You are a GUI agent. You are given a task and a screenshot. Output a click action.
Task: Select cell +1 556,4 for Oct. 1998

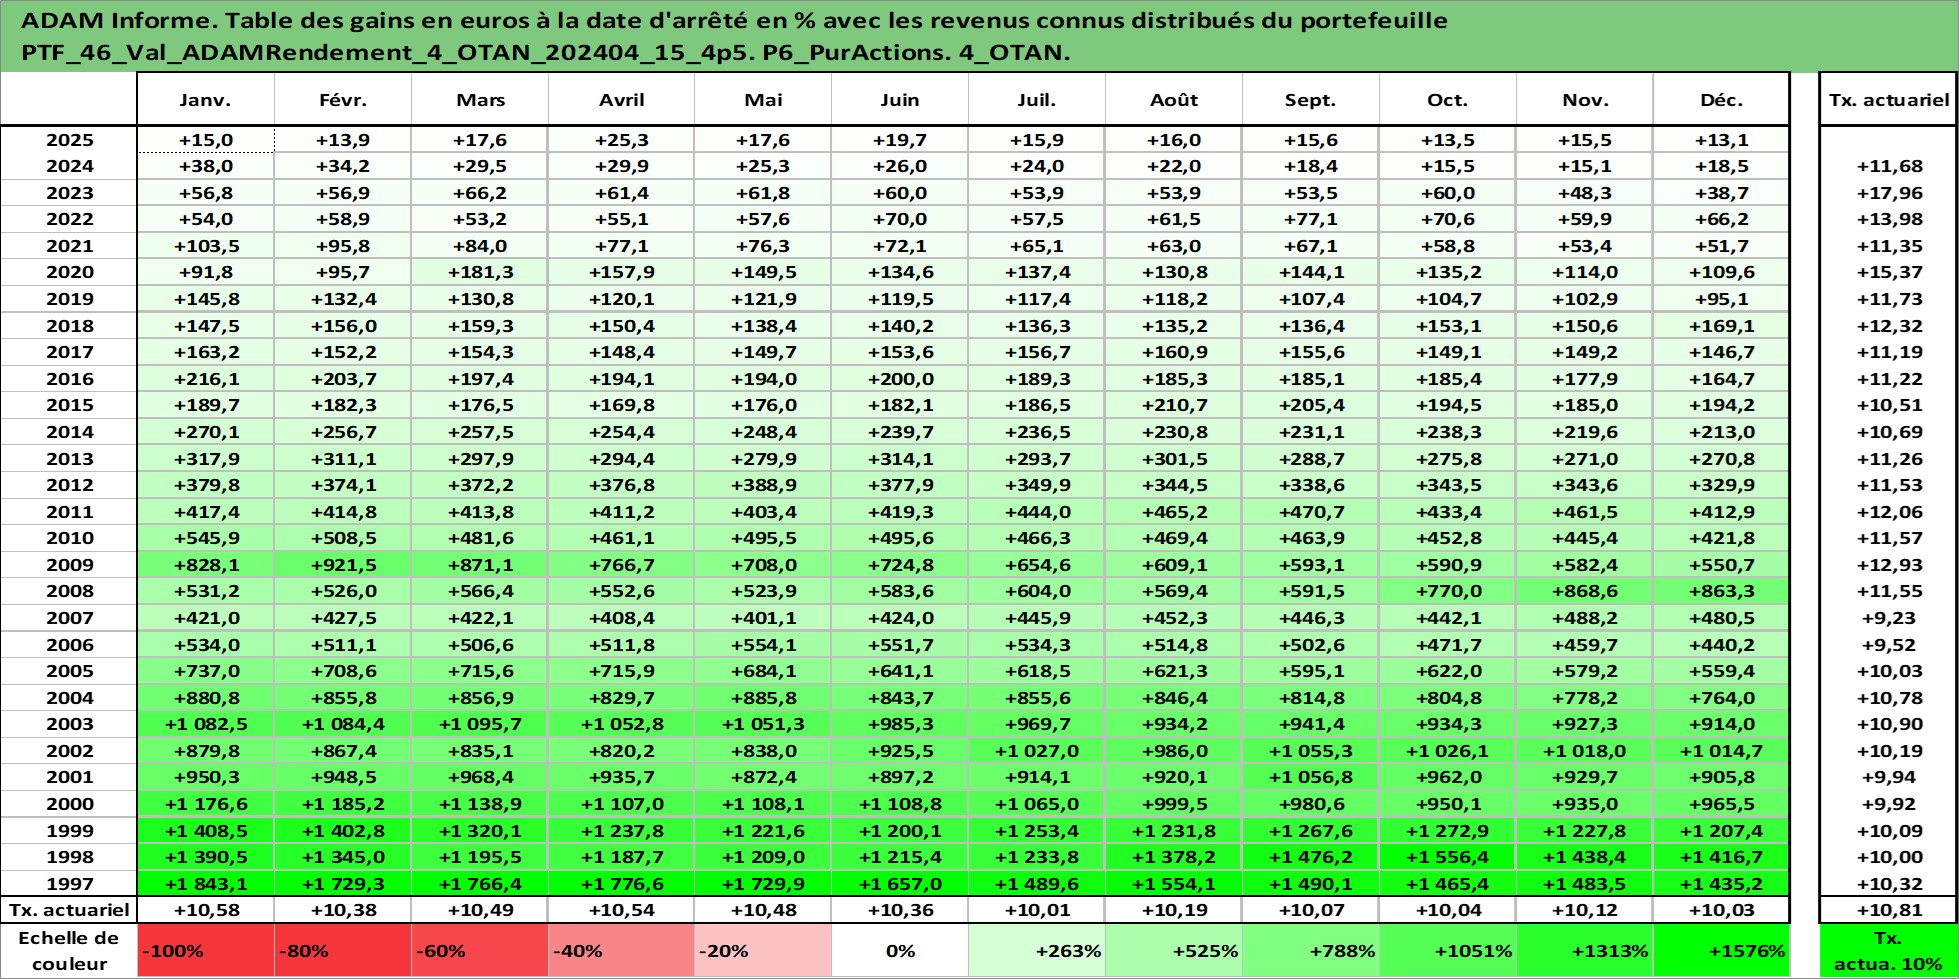[x=1447, y=857]
